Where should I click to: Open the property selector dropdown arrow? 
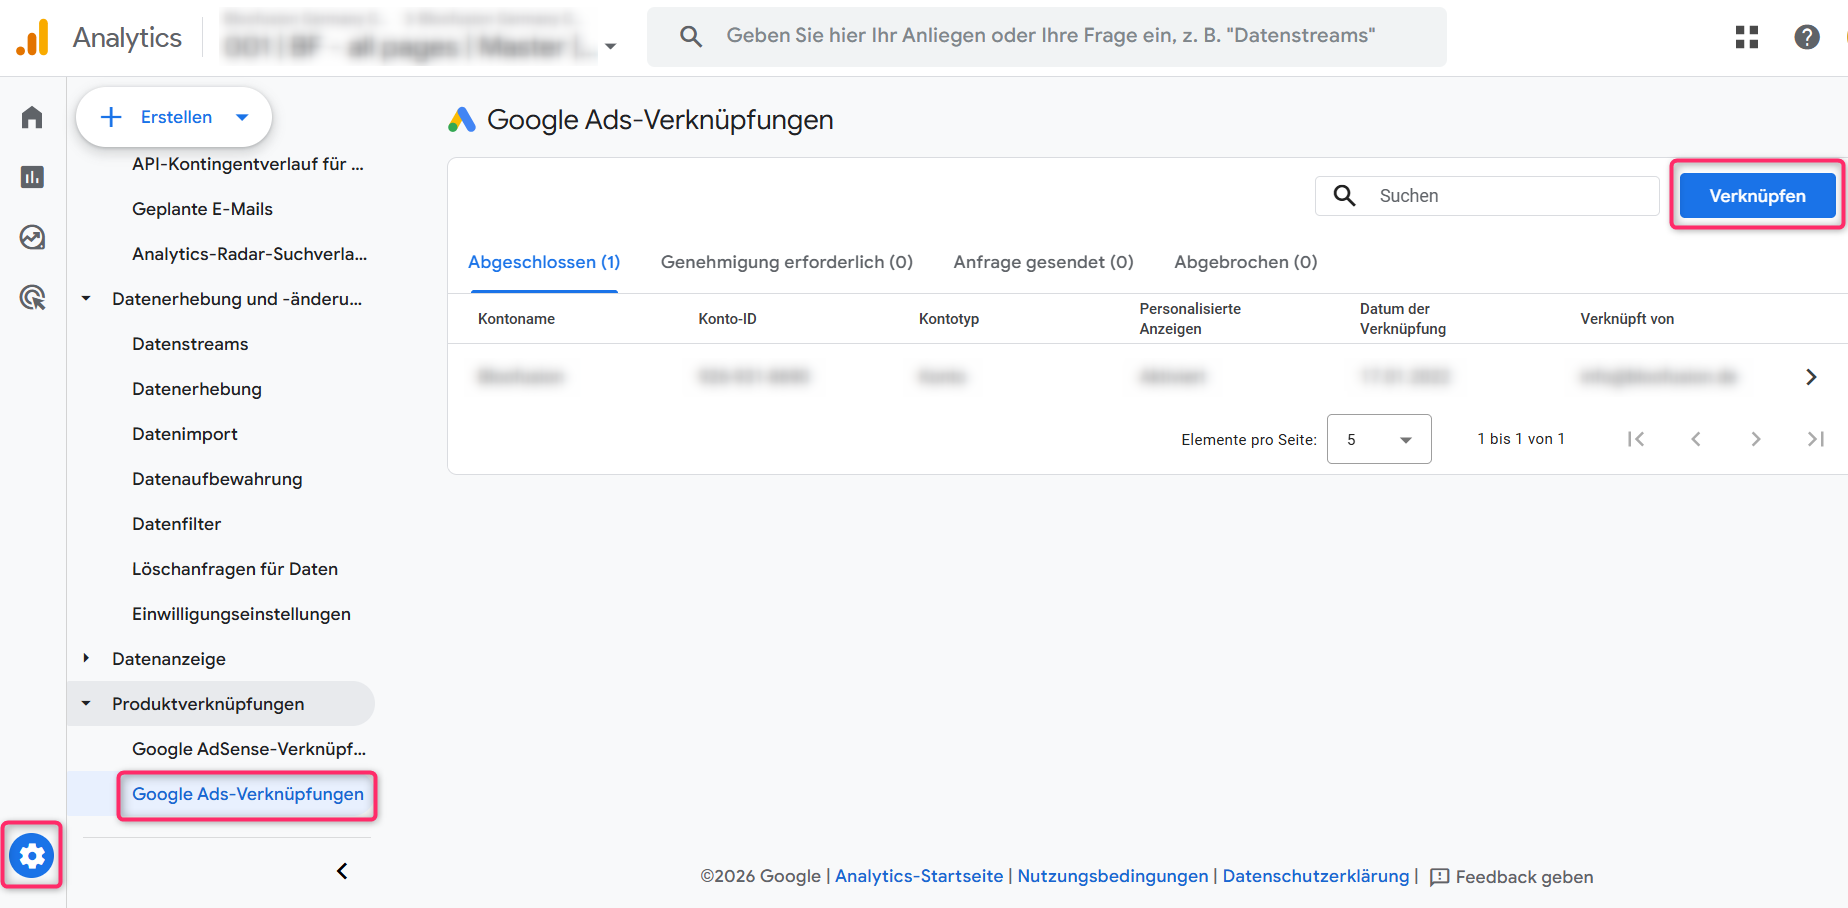pos(610,46)
